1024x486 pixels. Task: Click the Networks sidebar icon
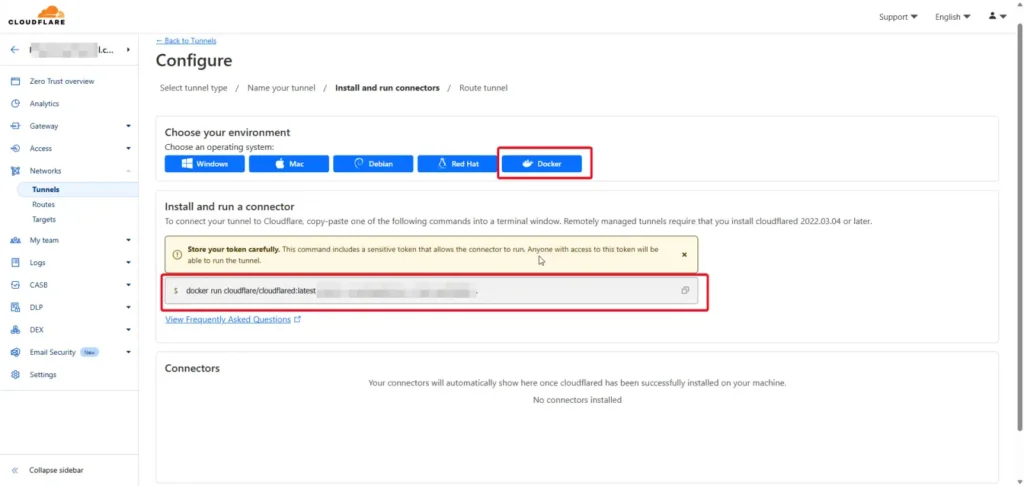(16, 171)
